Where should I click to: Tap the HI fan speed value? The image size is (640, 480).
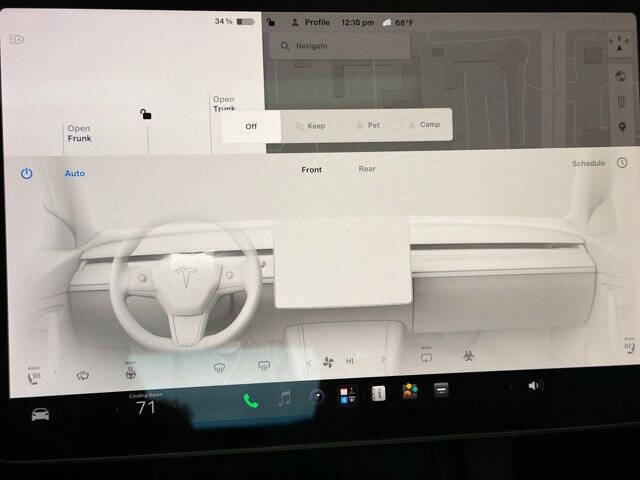tap(350, 361)
